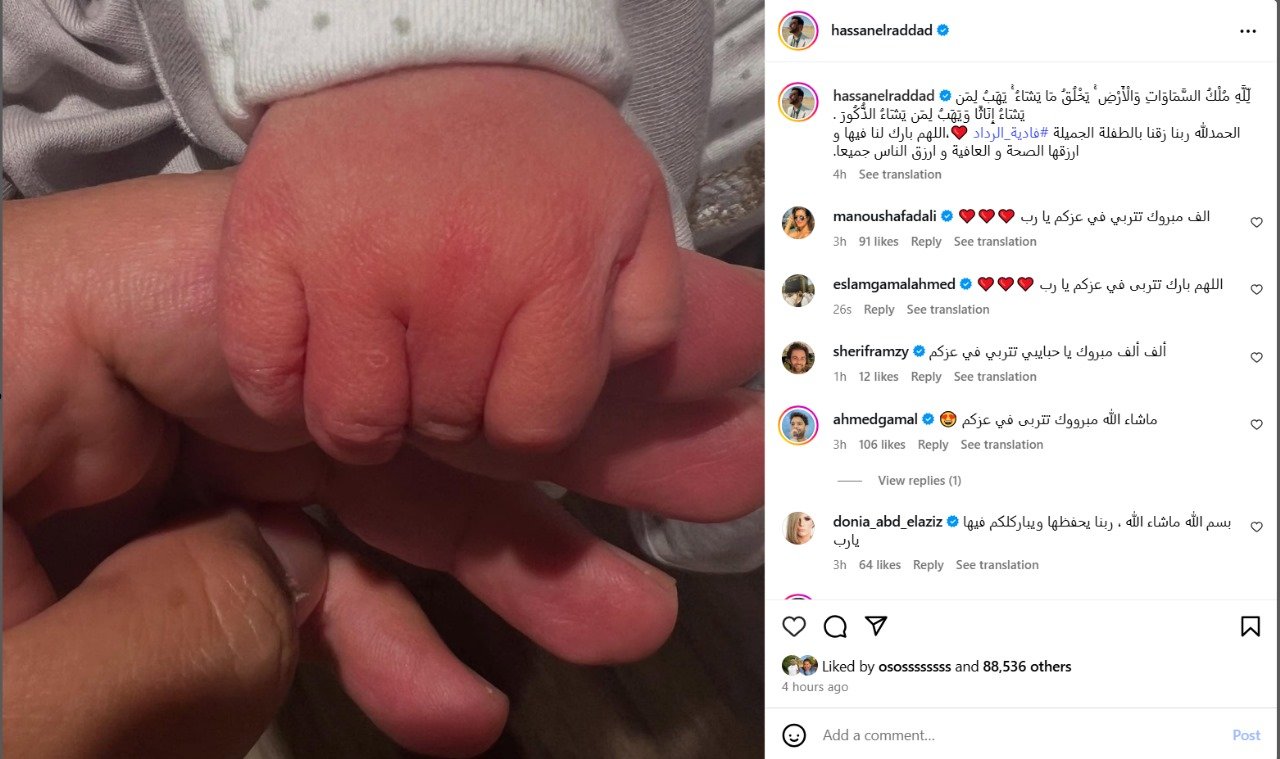Like ahmedgamal's comment heart
This screenshot has height=759, width=1280.
[1256, 425]
